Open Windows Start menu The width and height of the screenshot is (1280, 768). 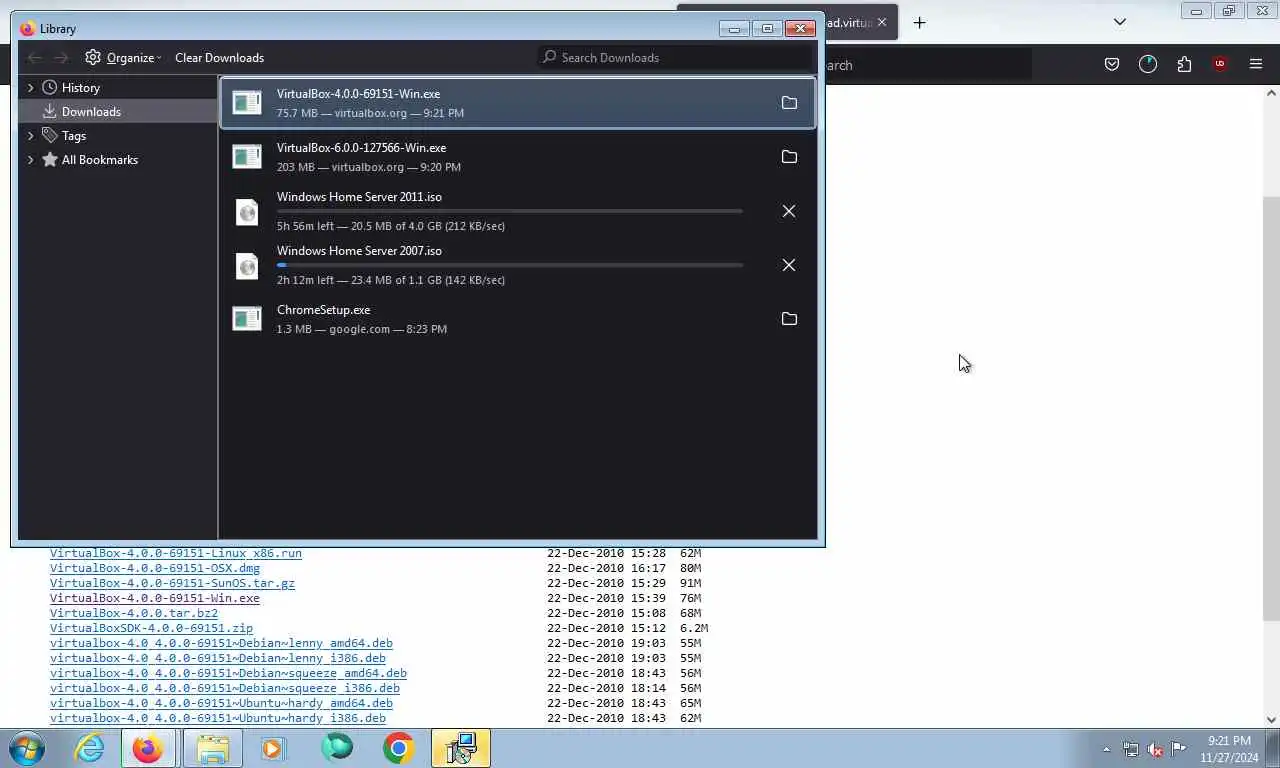click(27, 748)
